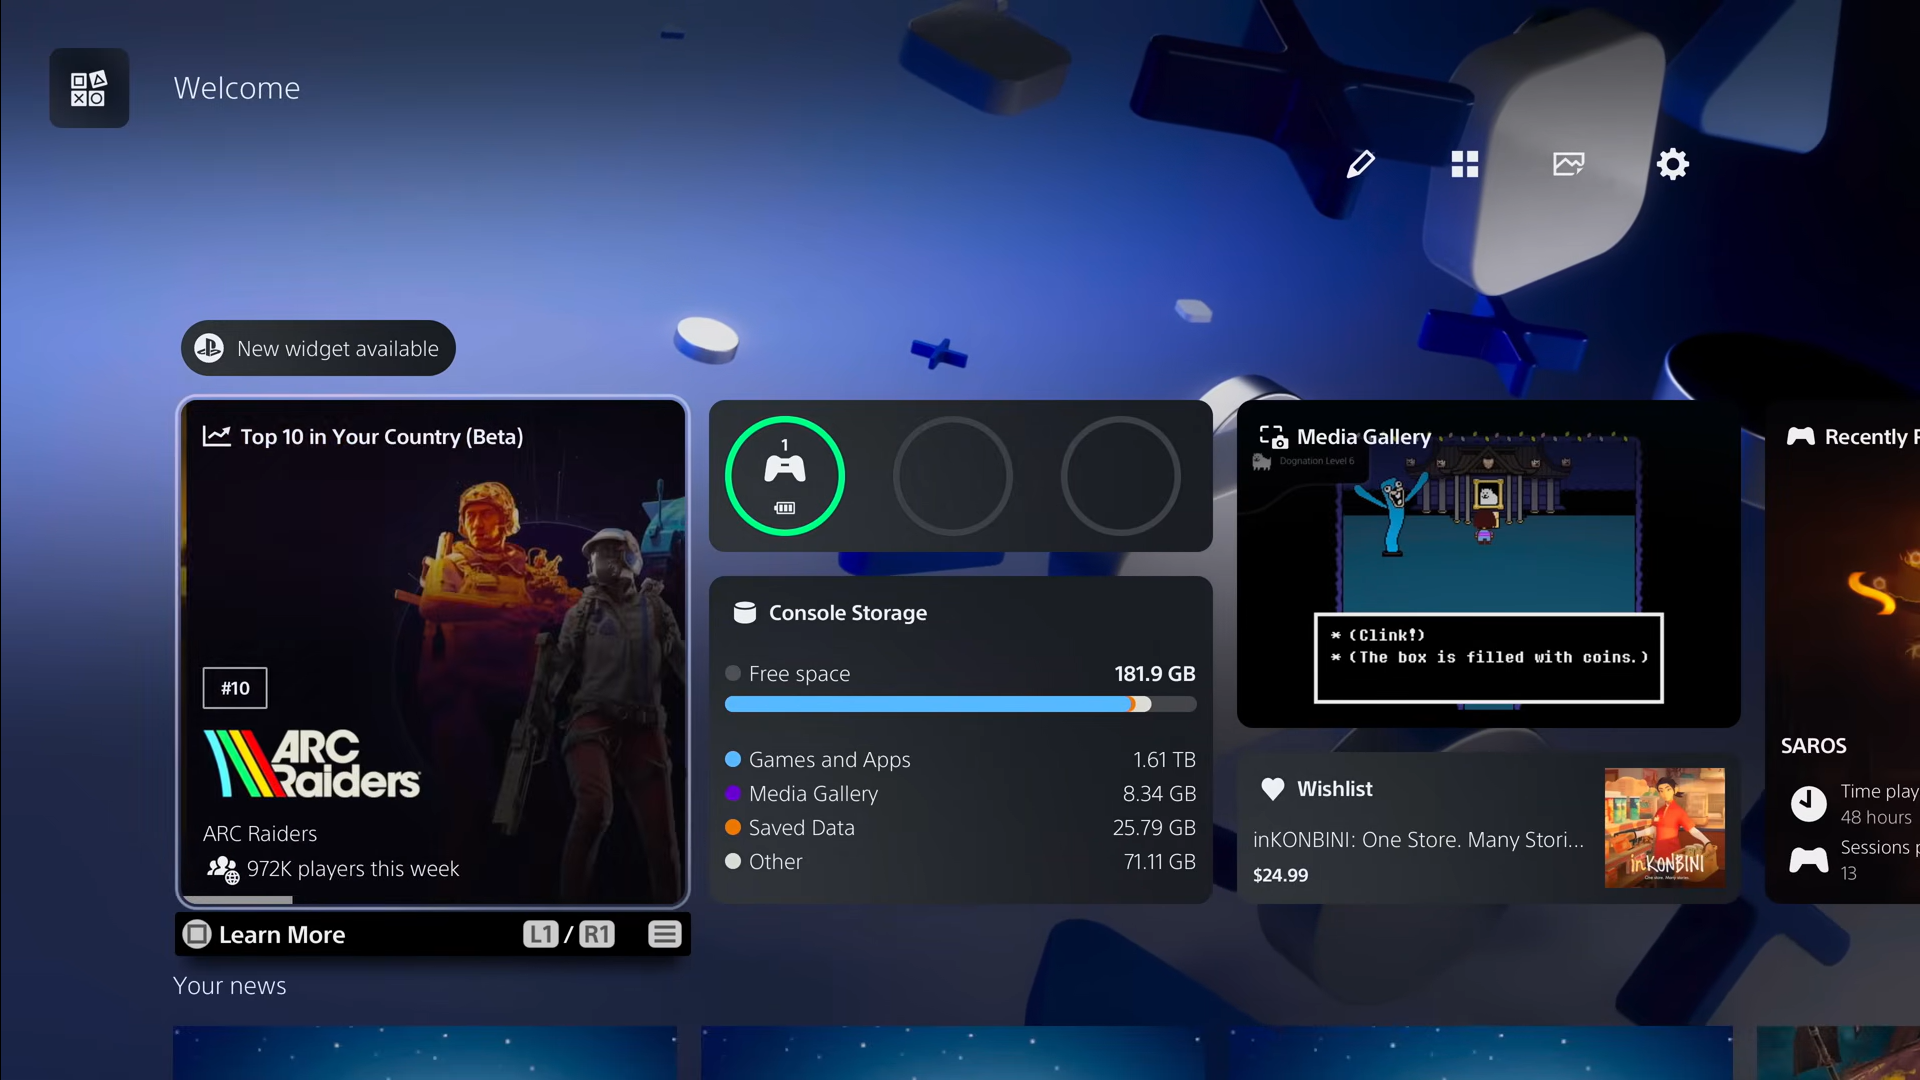Click the Wishlist heart icon
This screenshot has height=1080, width=1920.
1272,789
